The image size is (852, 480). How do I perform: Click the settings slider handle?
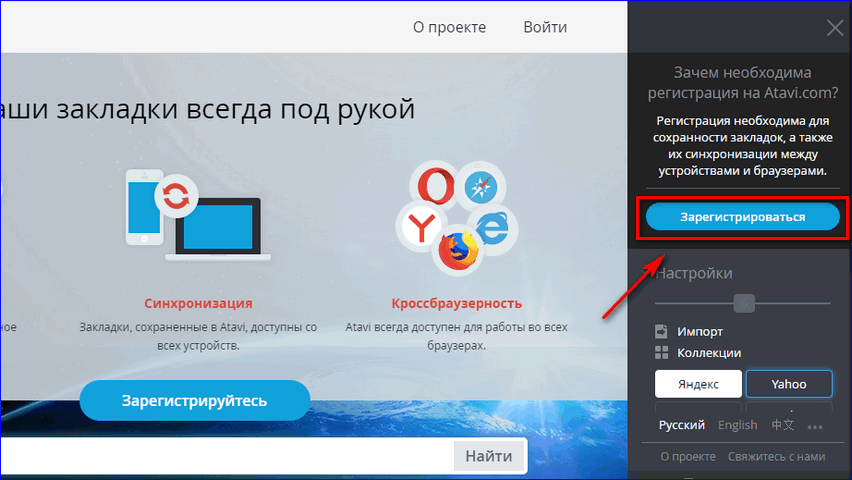[x=743, y=302]
